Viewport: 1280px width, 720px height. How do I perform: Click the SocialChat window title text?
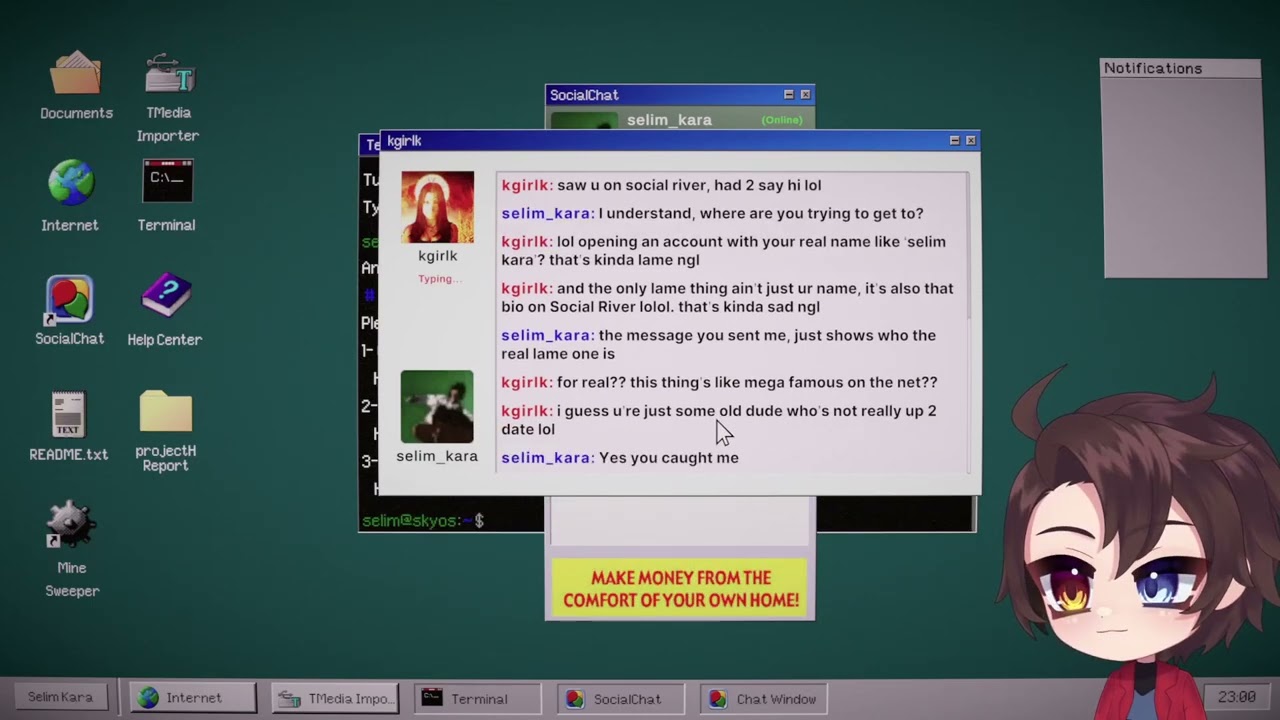pyautogui.click(x=584, y=95)
